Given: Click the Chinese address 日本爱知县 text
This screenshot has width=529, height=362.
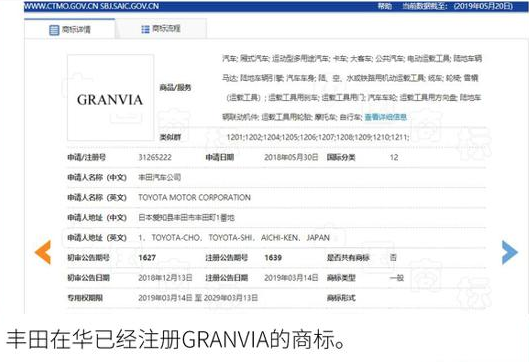Looking at the screenshot, I should tap(186, 218).
